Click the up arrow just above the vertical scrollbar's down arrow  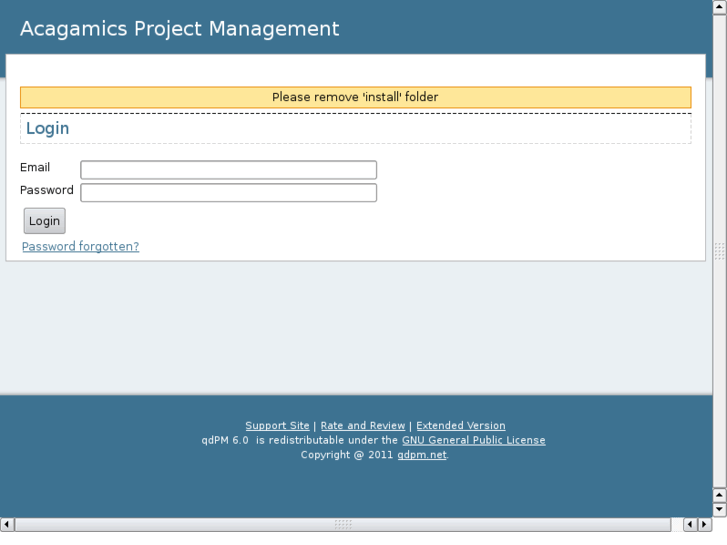click(x=719, y=495)
